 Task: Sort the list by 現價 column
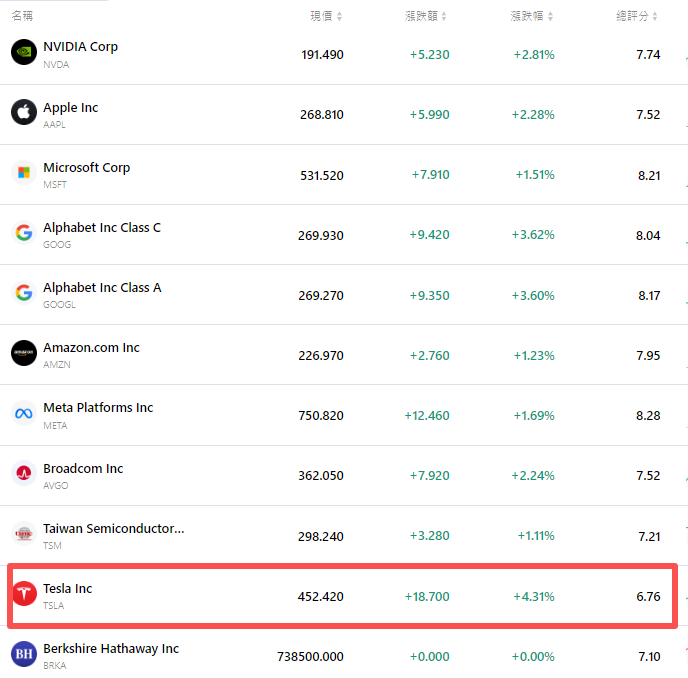pyautogui.click(x=326, y=16)
